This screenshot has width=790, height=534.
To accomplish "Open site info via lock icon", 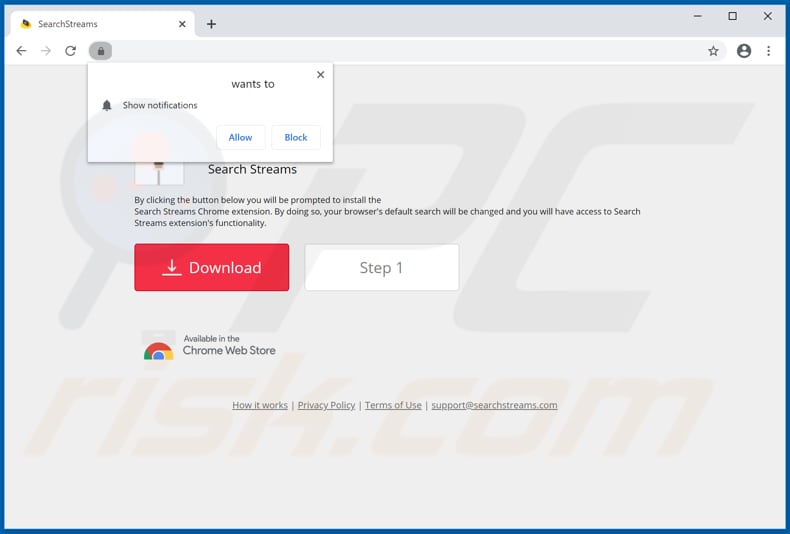I will click(x=100, y=51).
